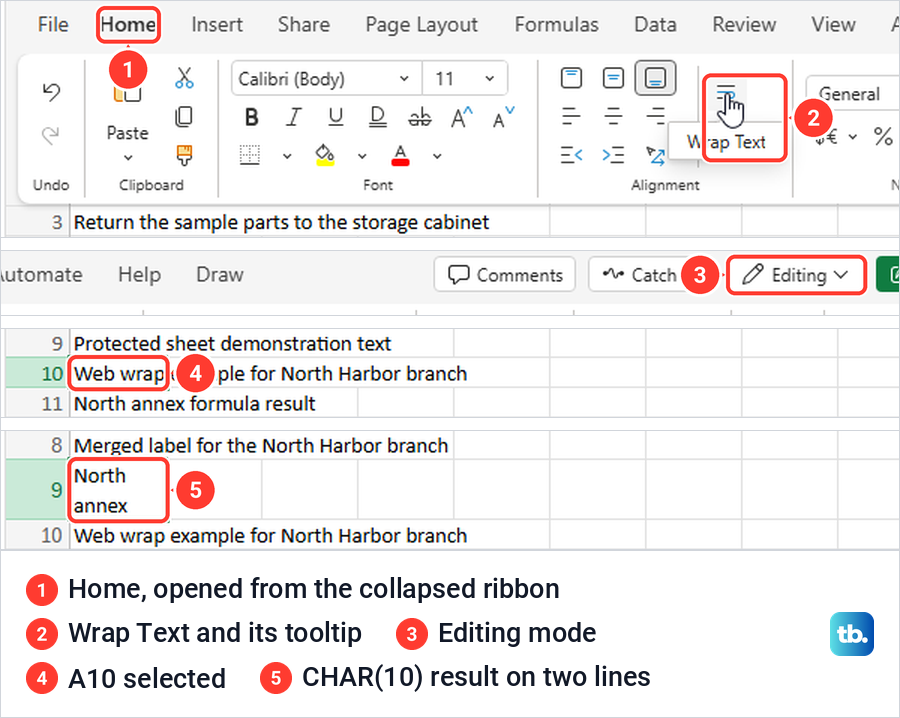Screen dimensions: 900x718
Task: Switch to the Data tab
Action: pyautogui.click(x=655, y=25)
